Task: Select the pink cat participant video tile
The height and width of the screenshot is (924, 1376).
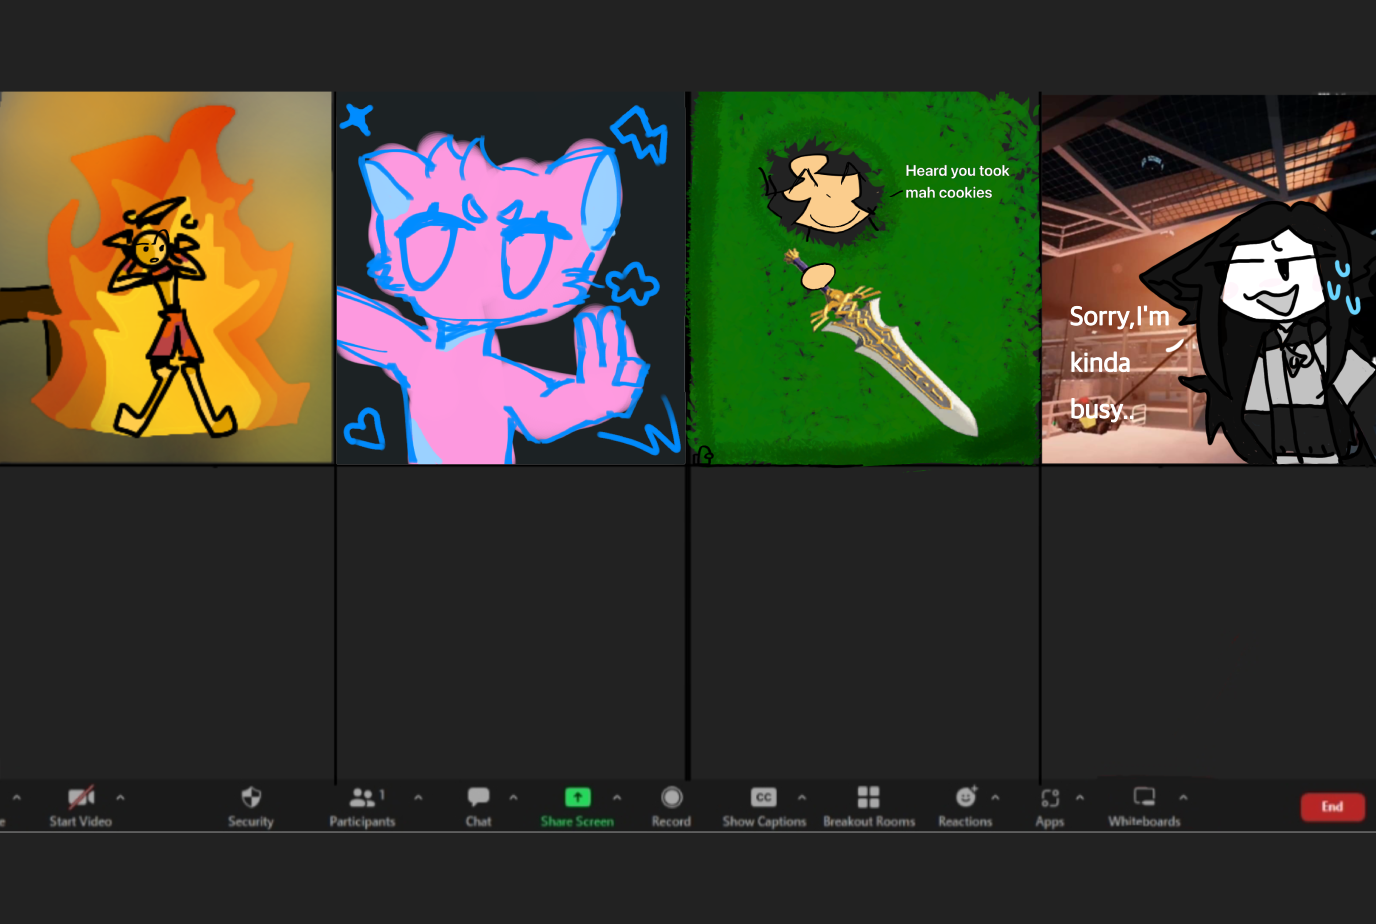Action: pos(510,278)
